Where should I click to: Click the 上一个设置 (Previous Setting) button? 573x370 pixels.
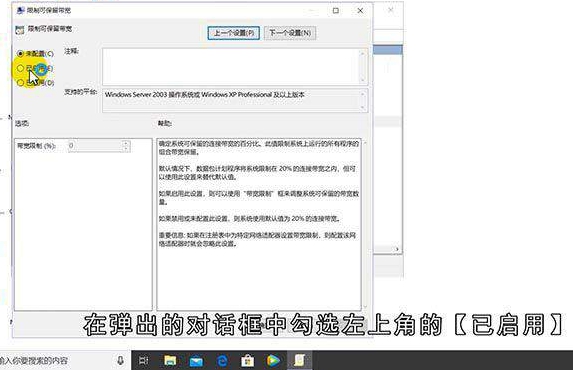(234, 33)
